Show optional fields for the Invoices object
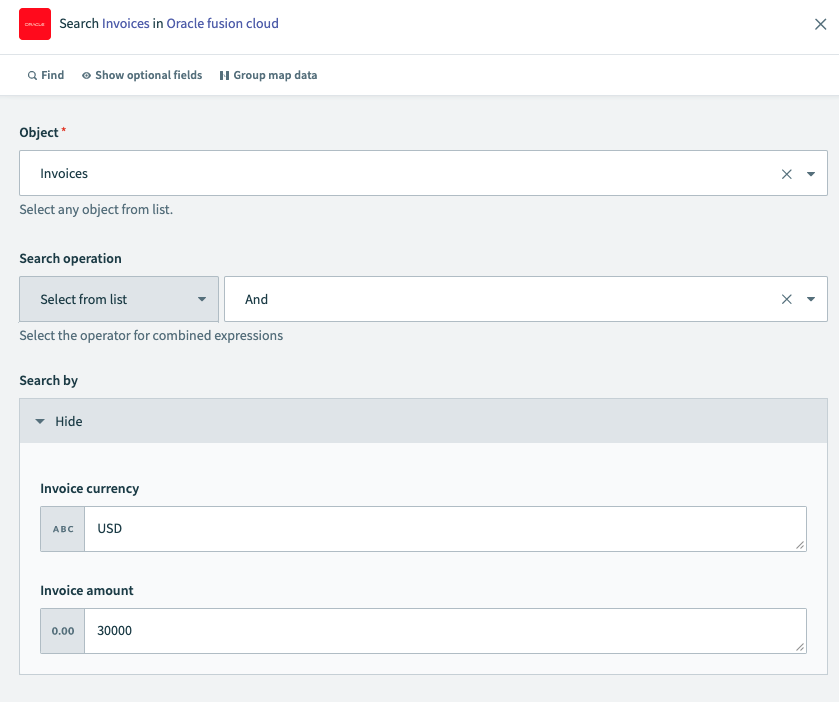The width and height of the screenshot is (839, 702). coord(147,74)
